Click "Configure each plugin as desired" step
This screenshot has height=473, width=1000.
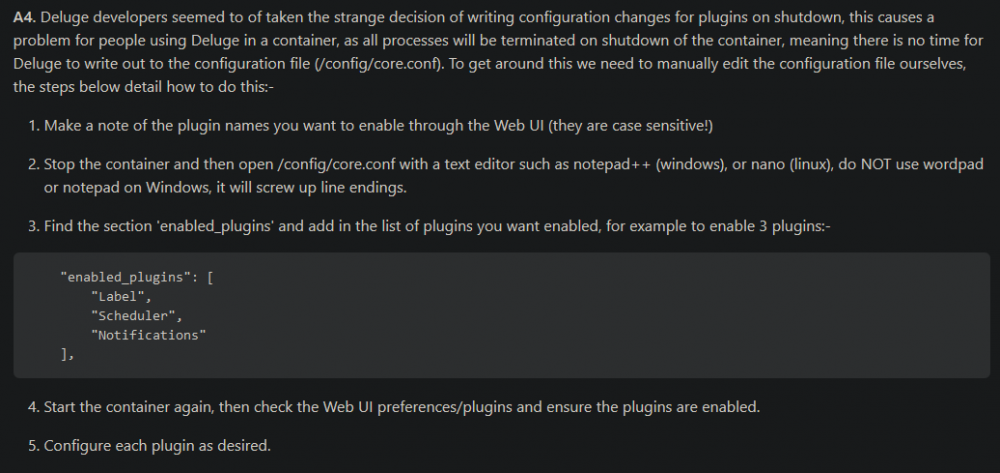(x=158, y=446)
